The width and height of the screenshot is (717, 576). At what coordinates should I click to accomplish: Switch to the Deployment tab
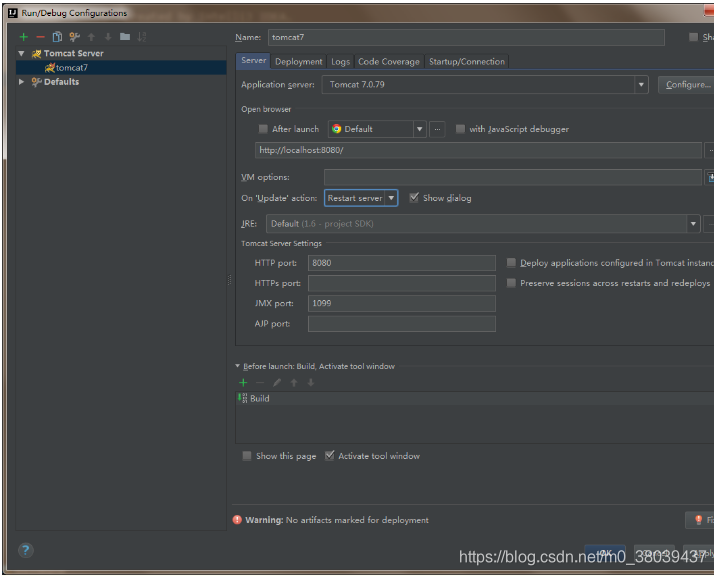click(x=299, y=62)
